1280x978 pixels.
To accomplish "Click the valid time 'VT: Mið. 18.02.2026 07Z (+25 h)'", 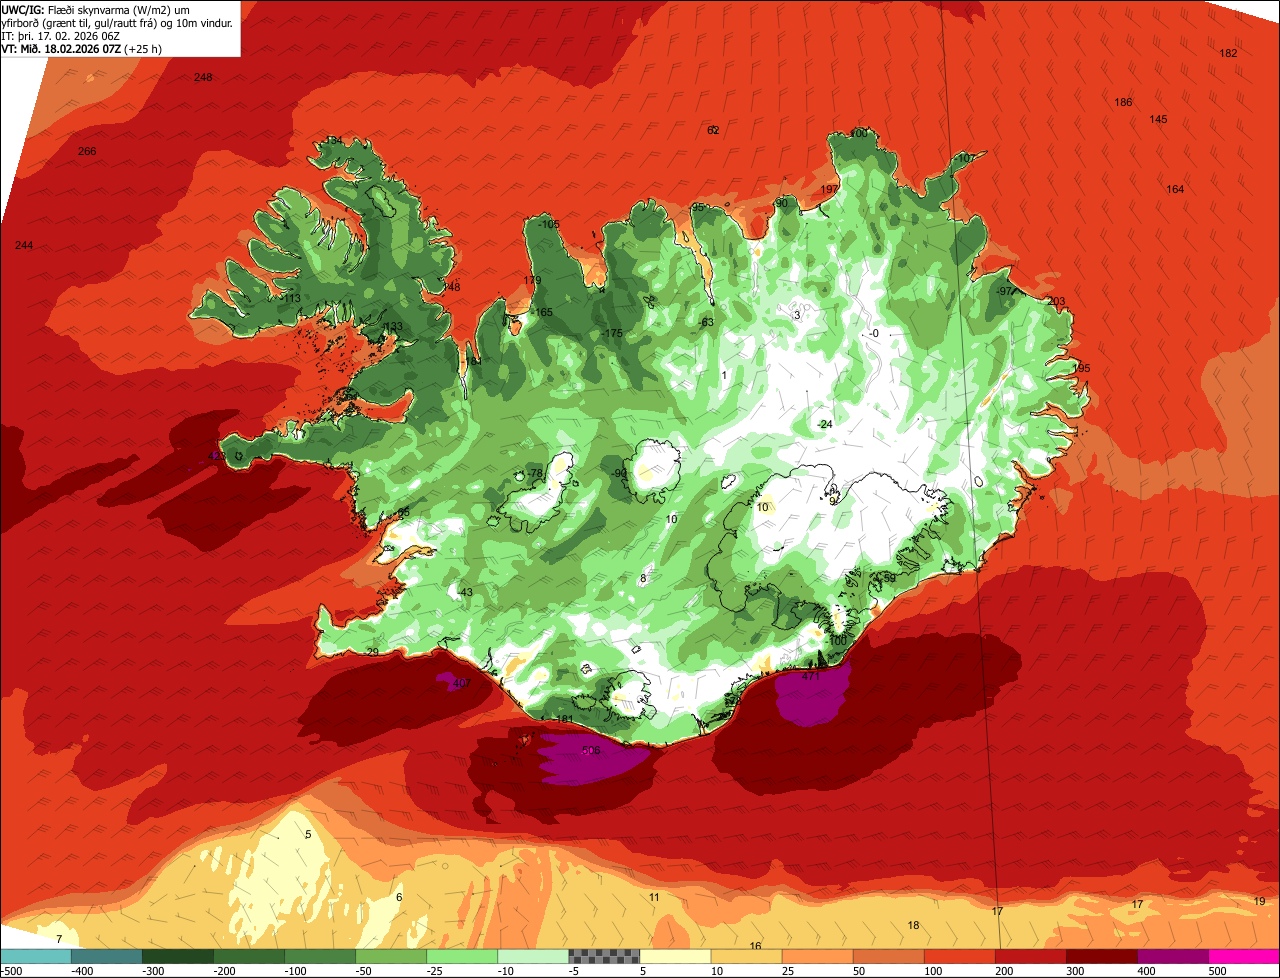I will (81, 48).
